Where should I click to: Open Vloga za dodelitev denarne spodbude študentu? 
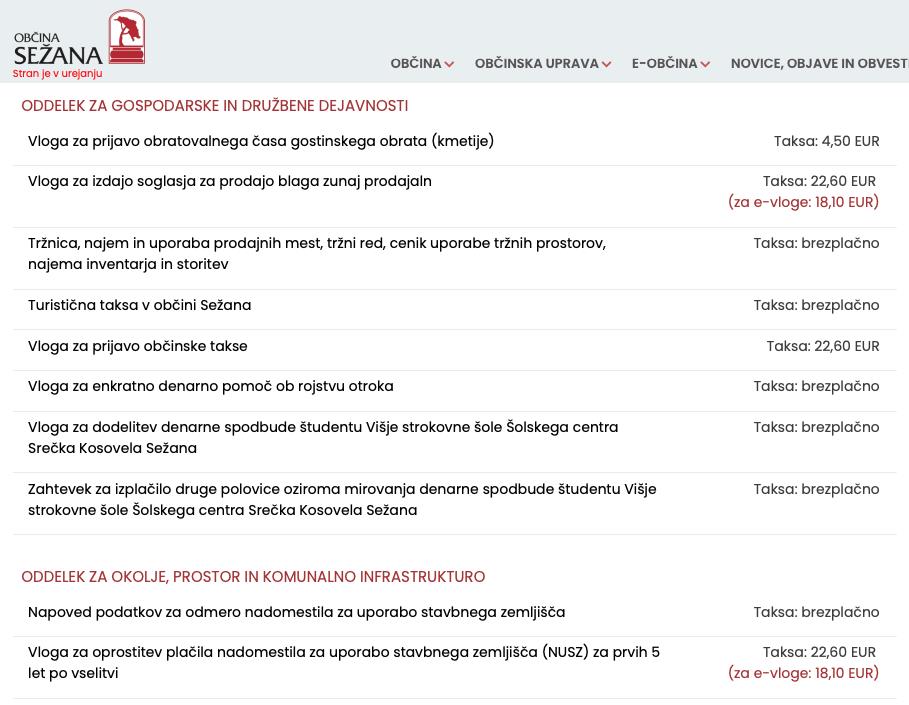click(x=323, y=437)
